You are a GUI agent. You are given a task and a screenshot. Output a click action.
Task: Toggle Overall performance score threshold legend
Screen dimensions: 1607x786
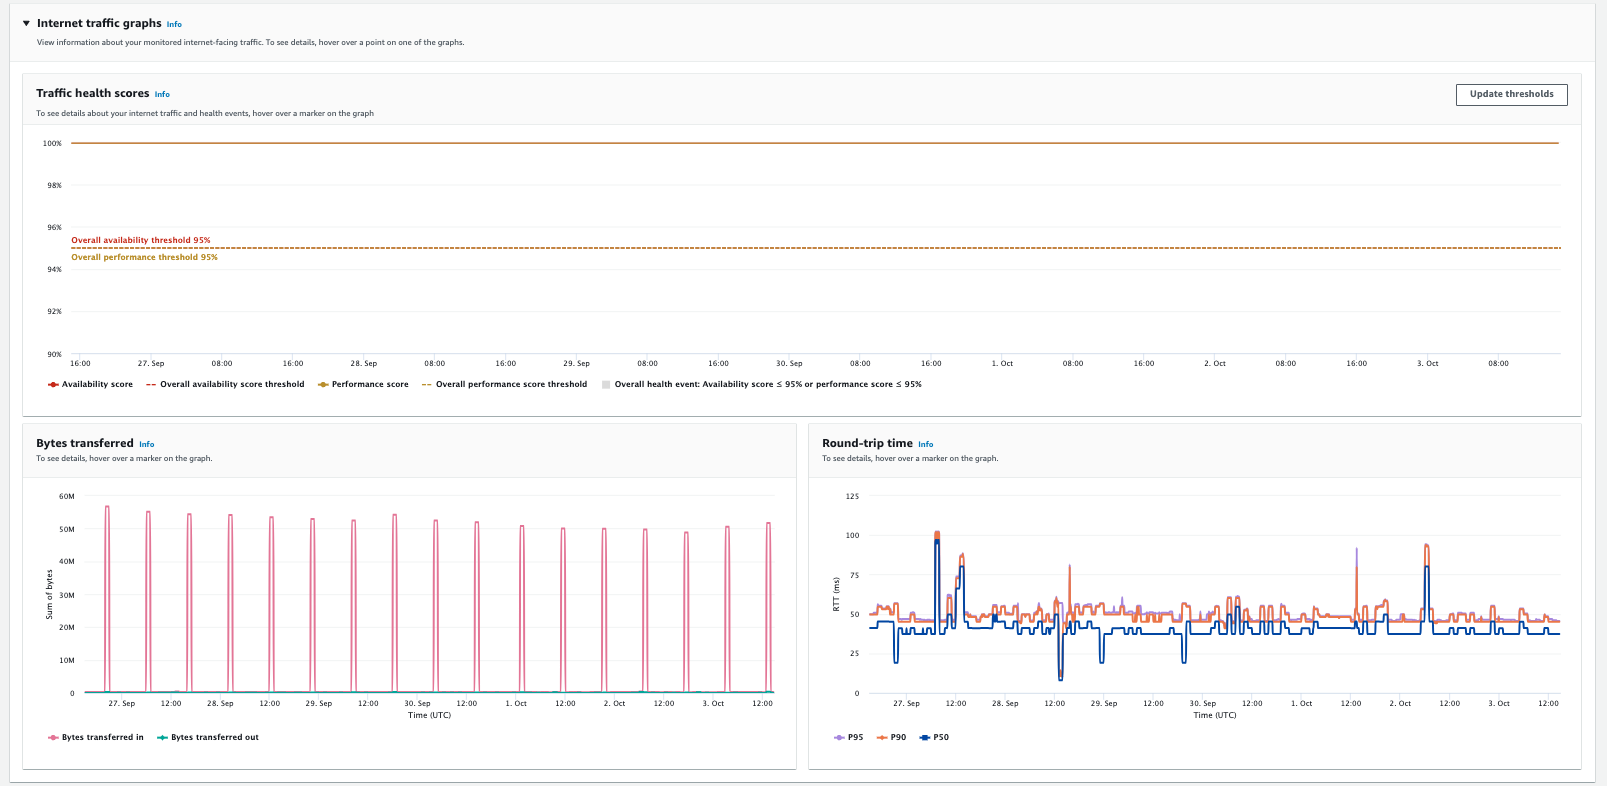click(x=510, y=384)
